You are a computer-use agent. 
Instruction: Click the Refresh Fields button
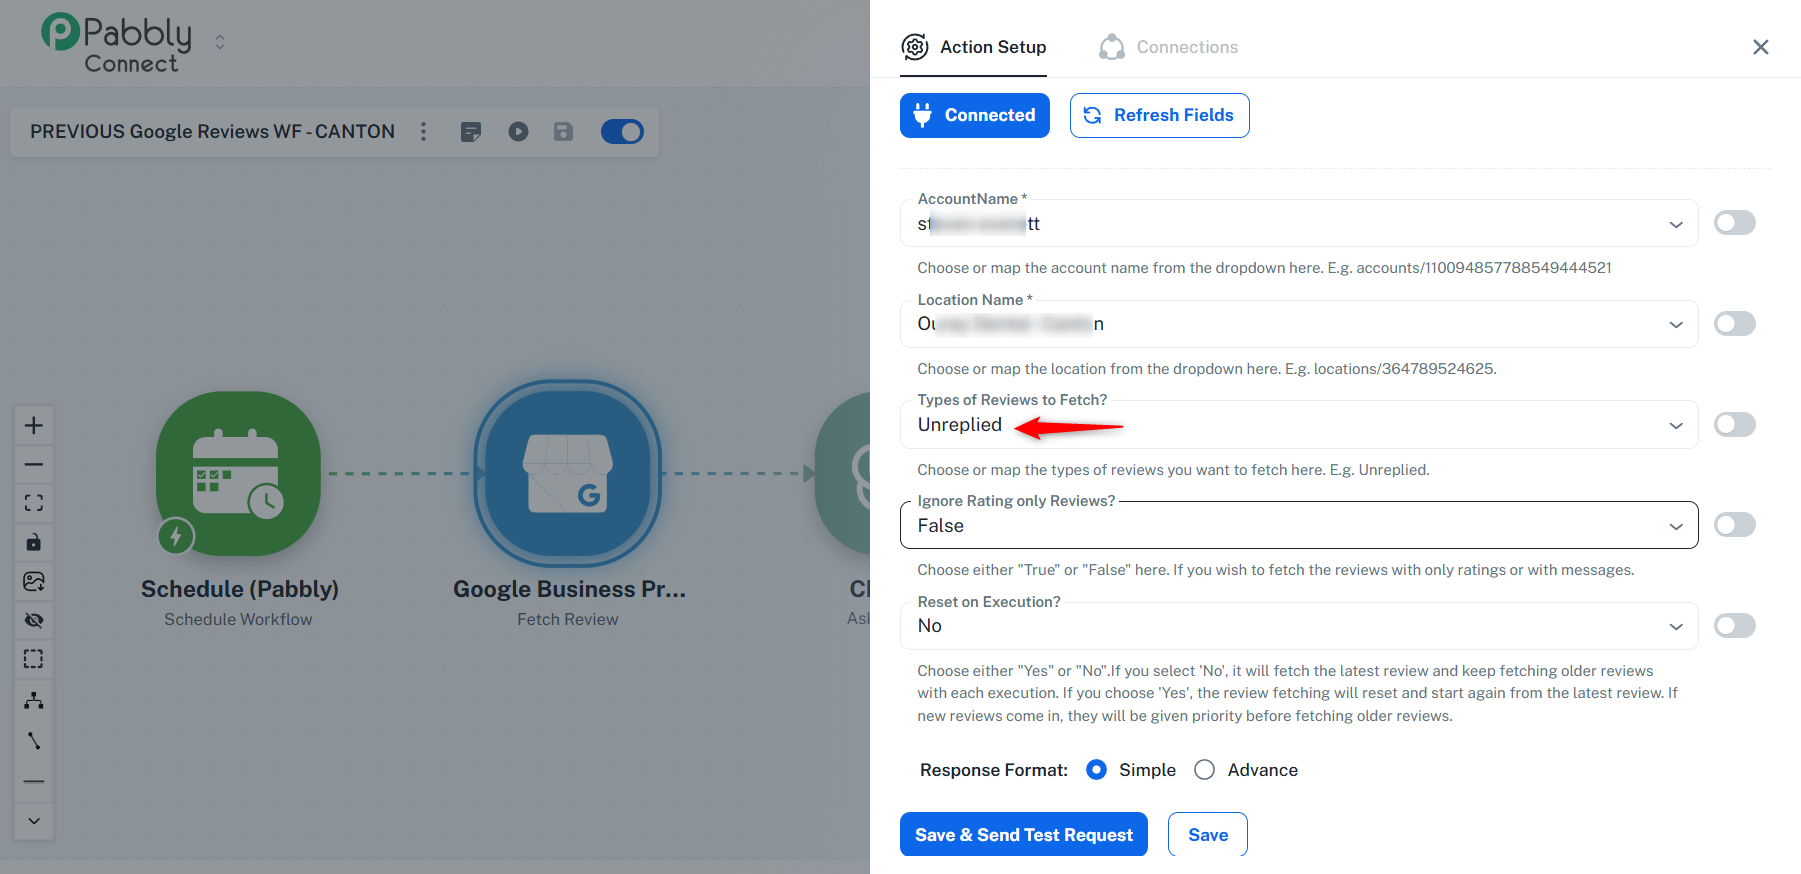pos(1159,115)
